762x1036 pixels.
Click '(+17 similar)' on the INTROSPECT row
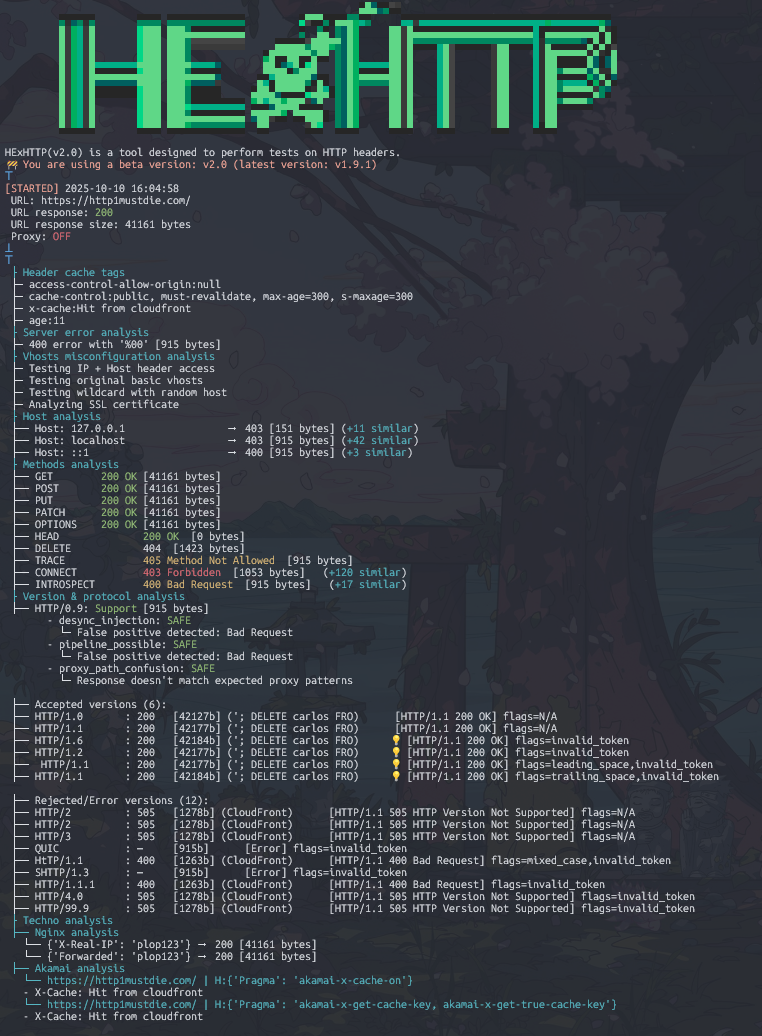click(368, 584)
